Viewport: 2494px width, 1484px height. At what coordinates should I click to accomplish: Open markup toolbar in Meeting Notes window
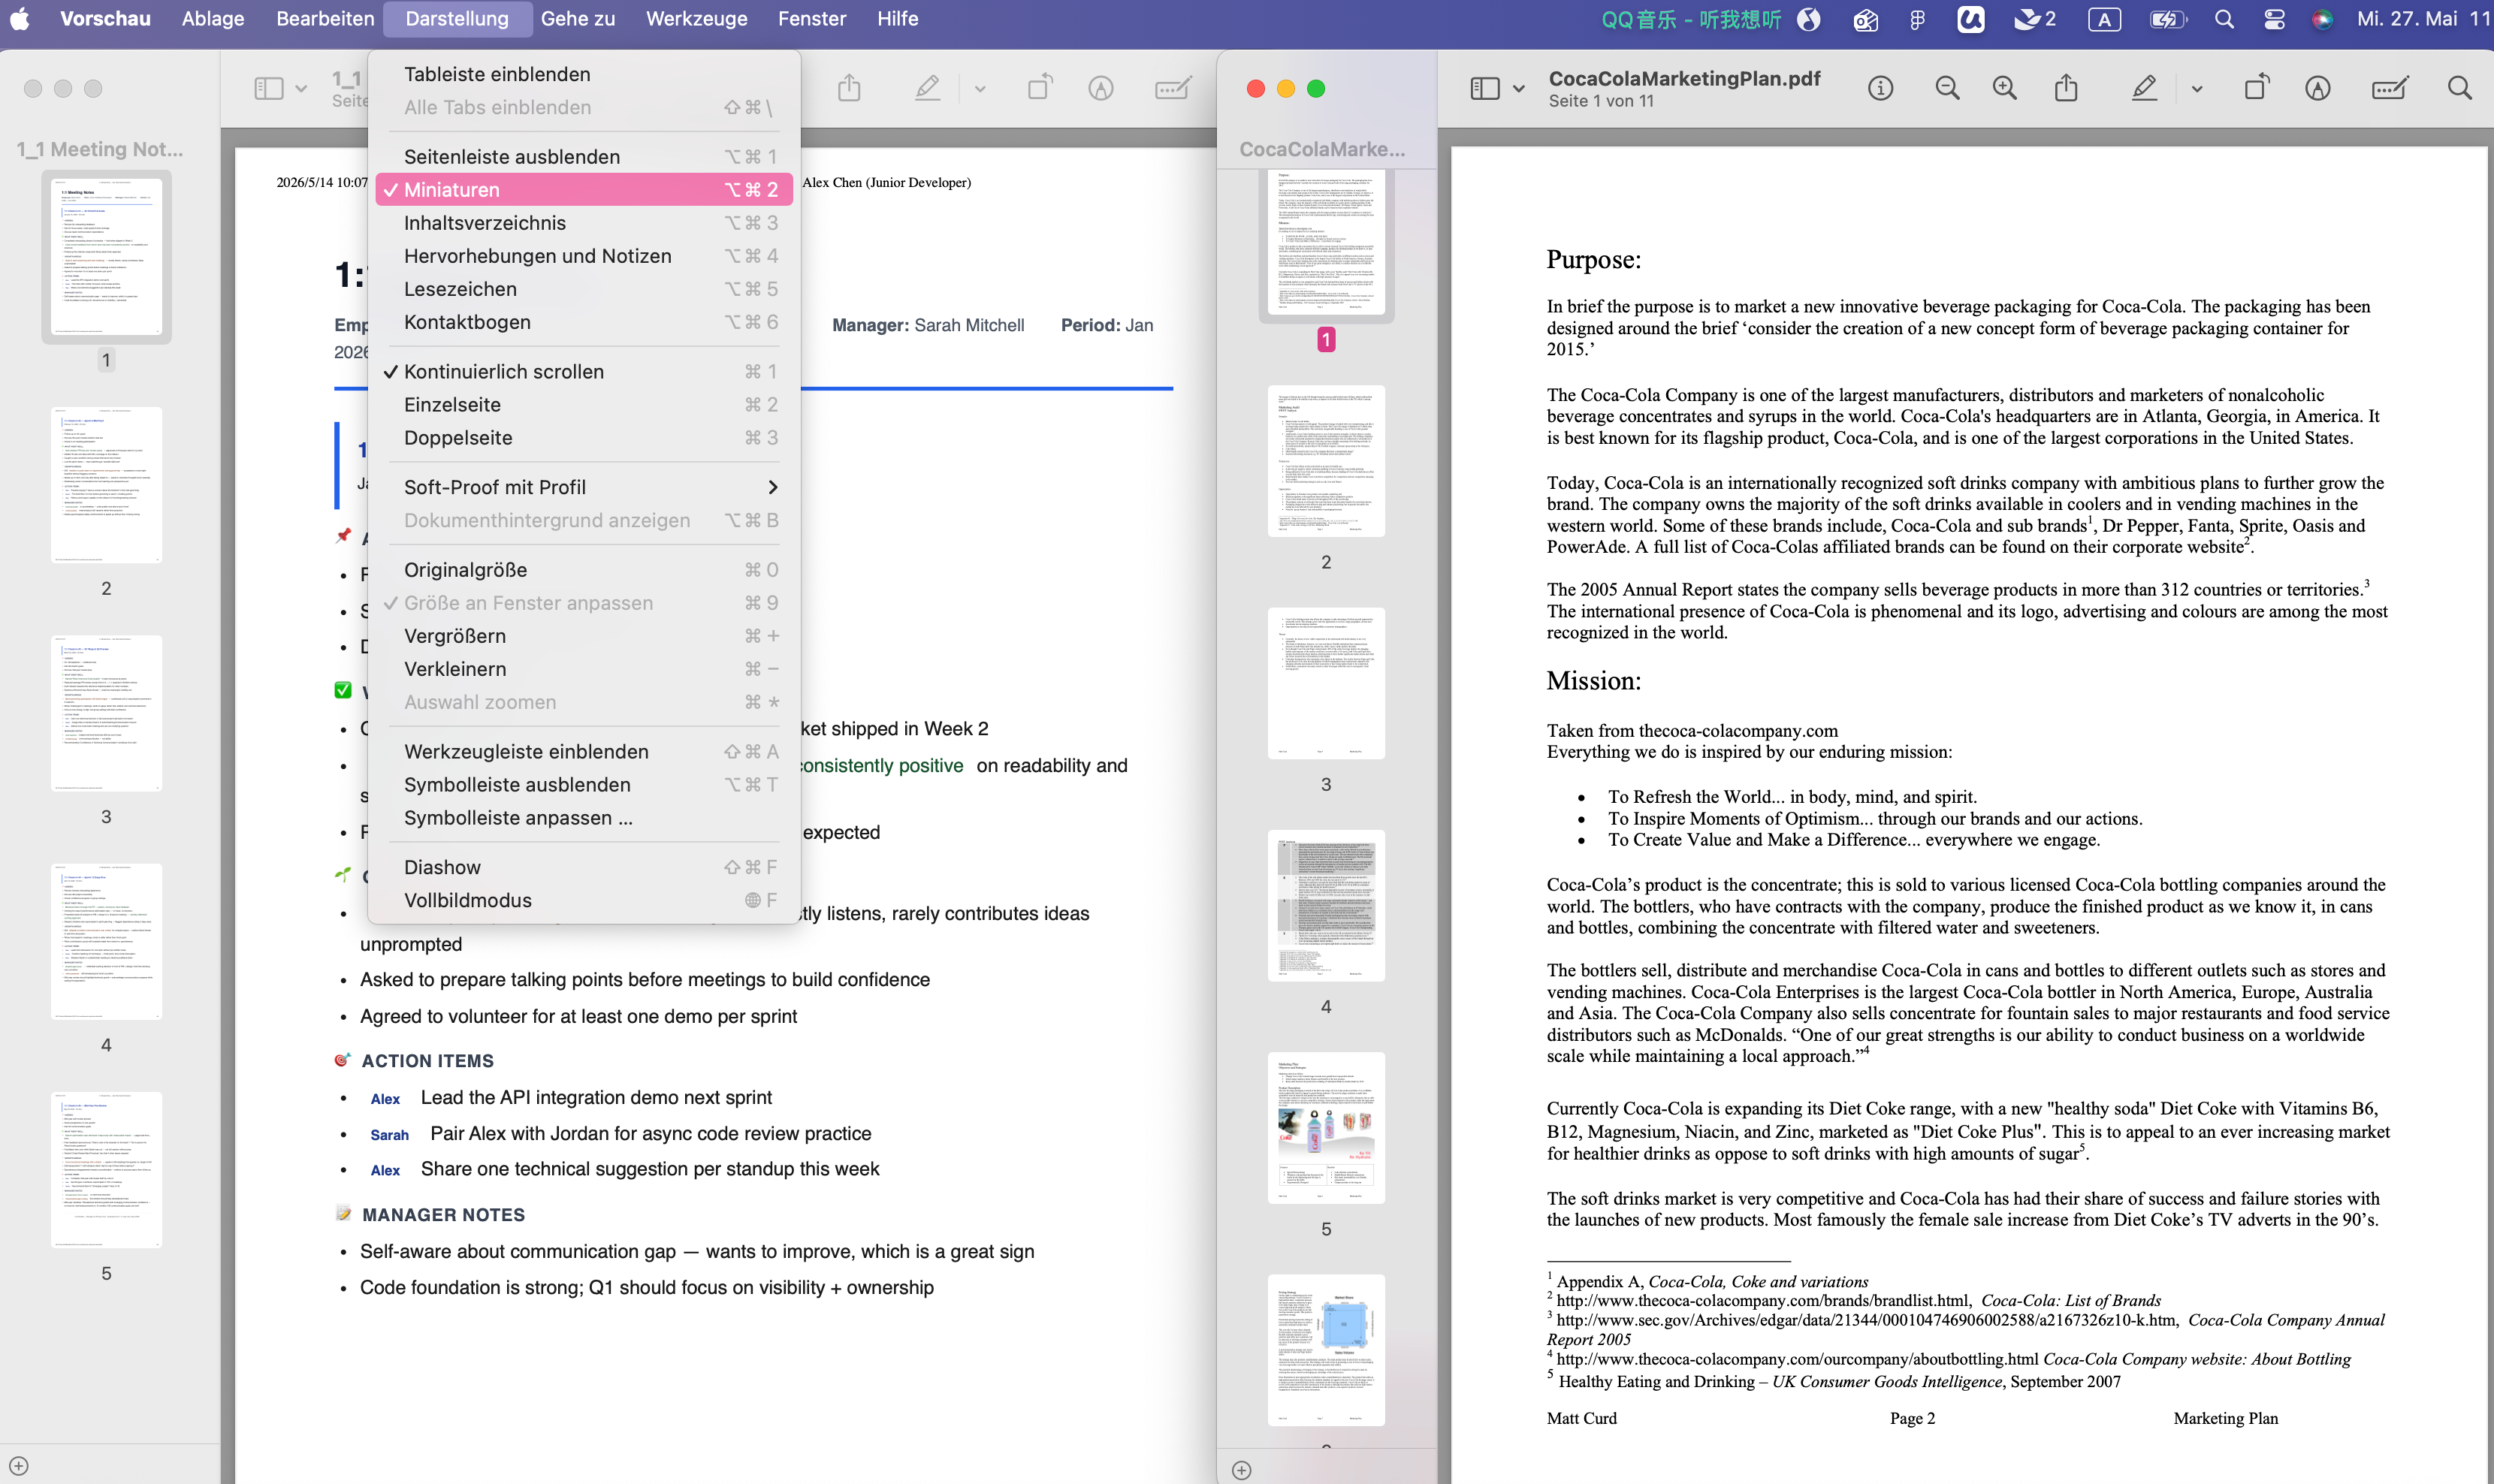[x=1101, y=89]
